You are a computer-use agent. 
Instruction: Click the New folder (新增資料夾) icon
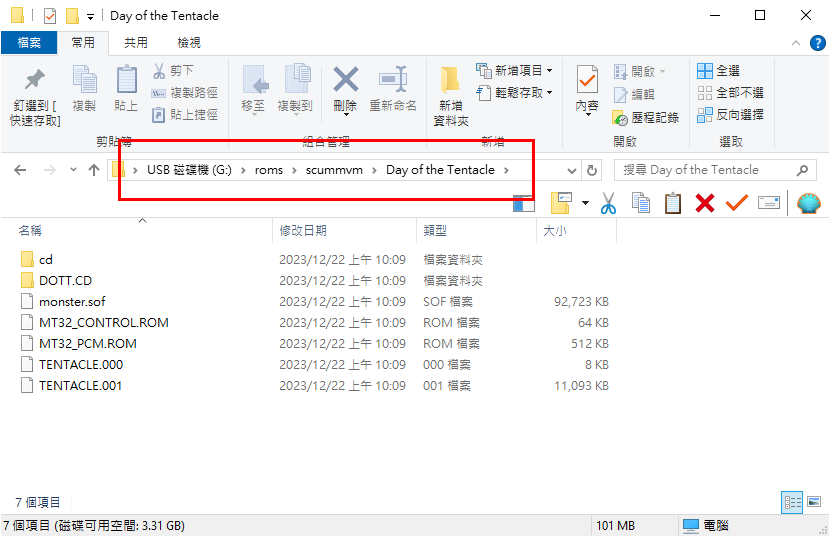[450, 80]
